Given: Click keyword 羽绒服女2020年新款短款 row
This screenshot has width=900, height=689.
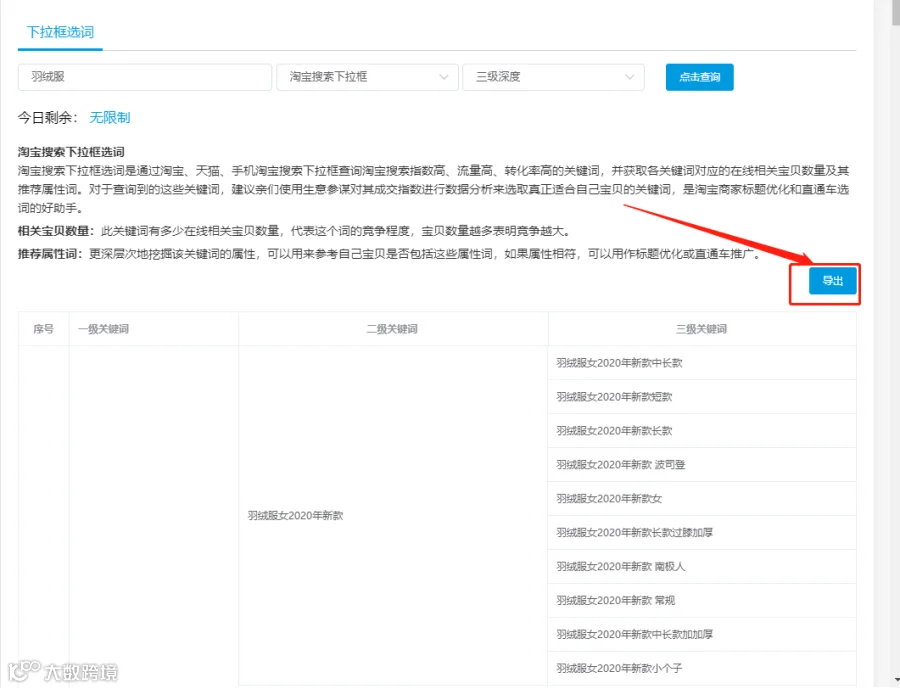Looking at the screenshot, I should [x=702, y=397].
